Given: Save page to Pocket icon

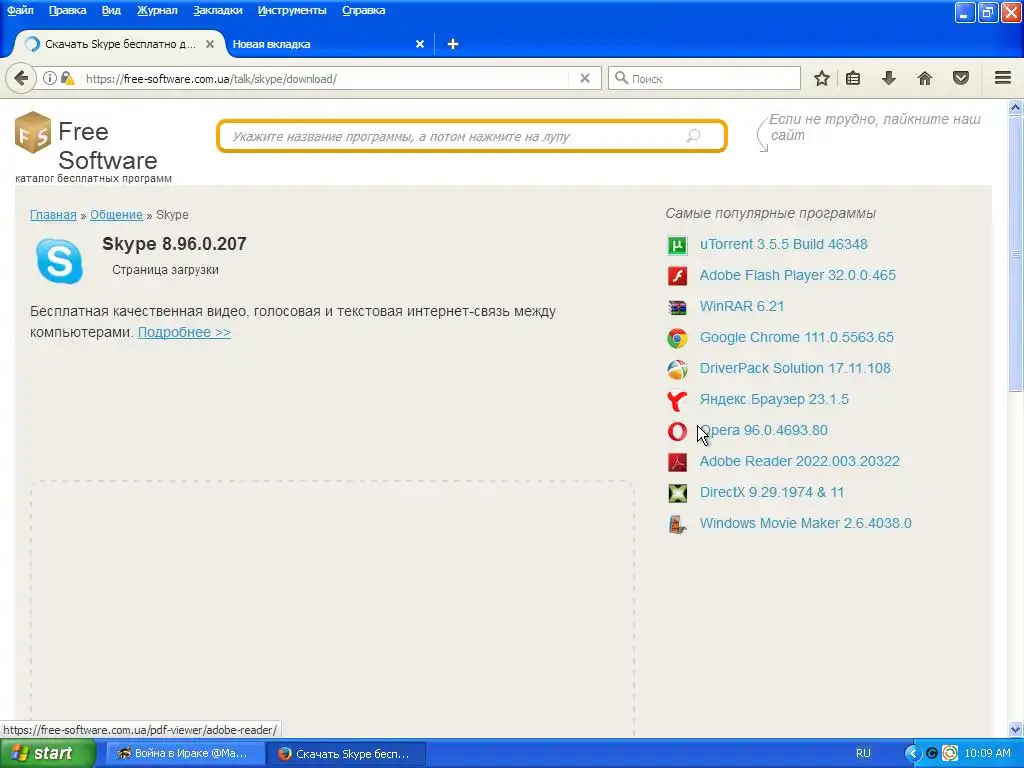Looking at the screenshot, I should pyautogui.click(x=961, y=78).
